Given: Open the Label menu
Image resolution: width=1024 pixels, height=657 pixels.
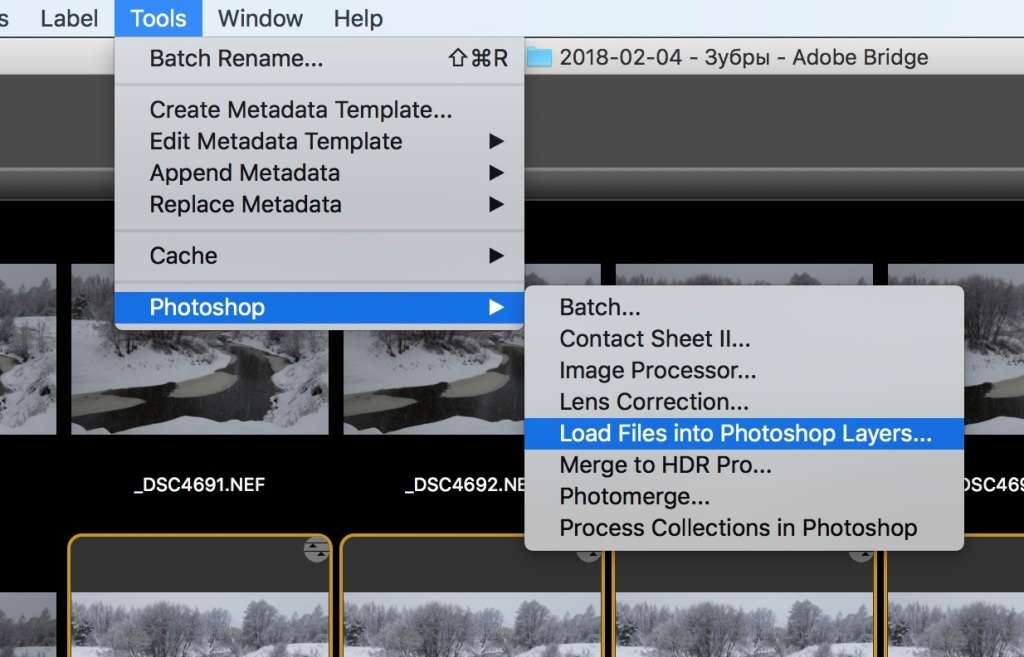Looking at the screenshot, I should 69,18.
